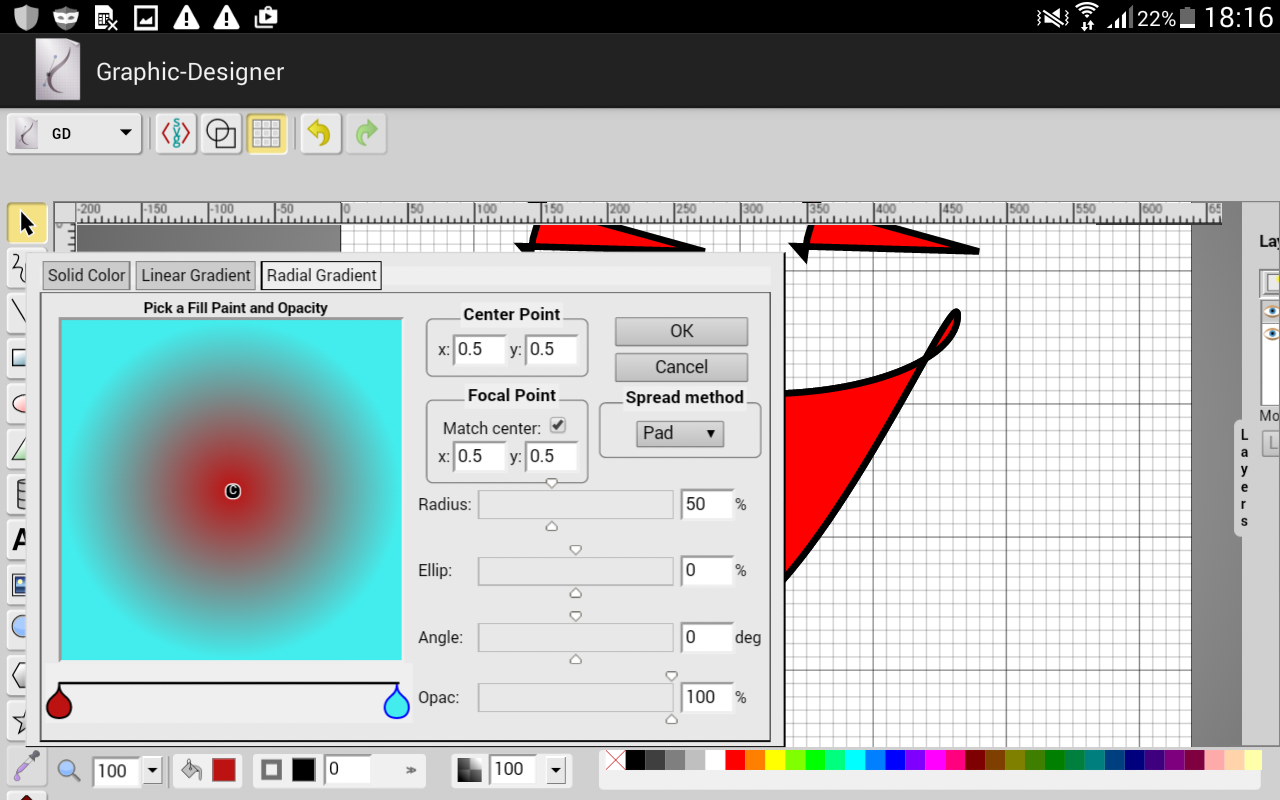Switch to the Solid Color tab
The height and width of the screenshot is (800, 1280).
coord(87,276)
